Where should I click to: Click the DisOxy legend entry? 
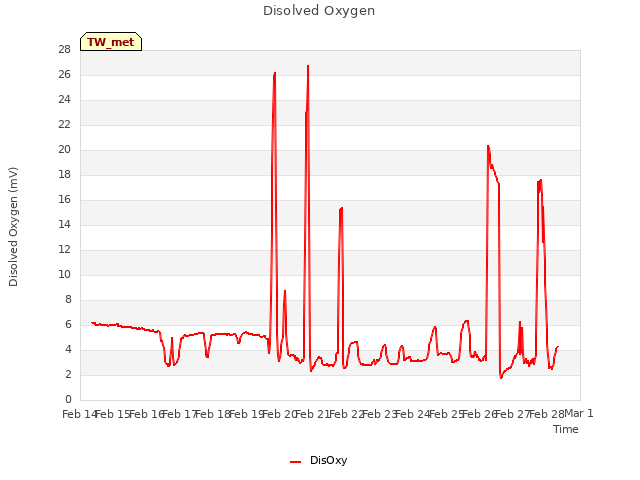[x=318, y=460]
